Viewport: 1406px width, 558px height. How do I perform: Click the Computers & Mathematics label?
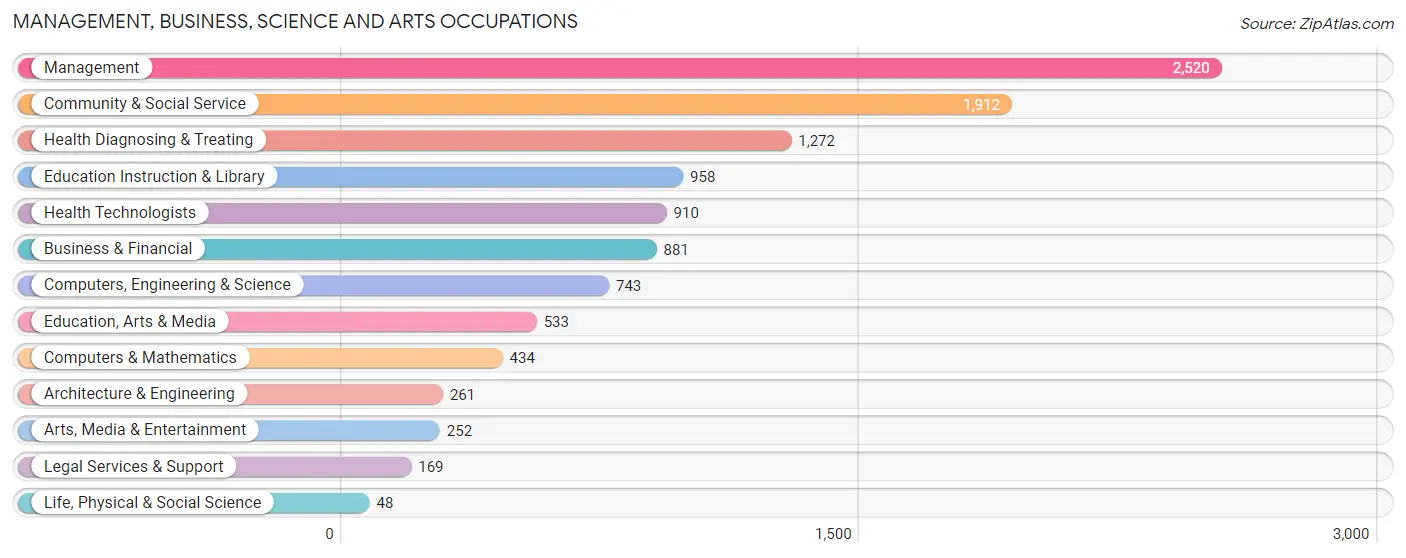click(140, 357)
